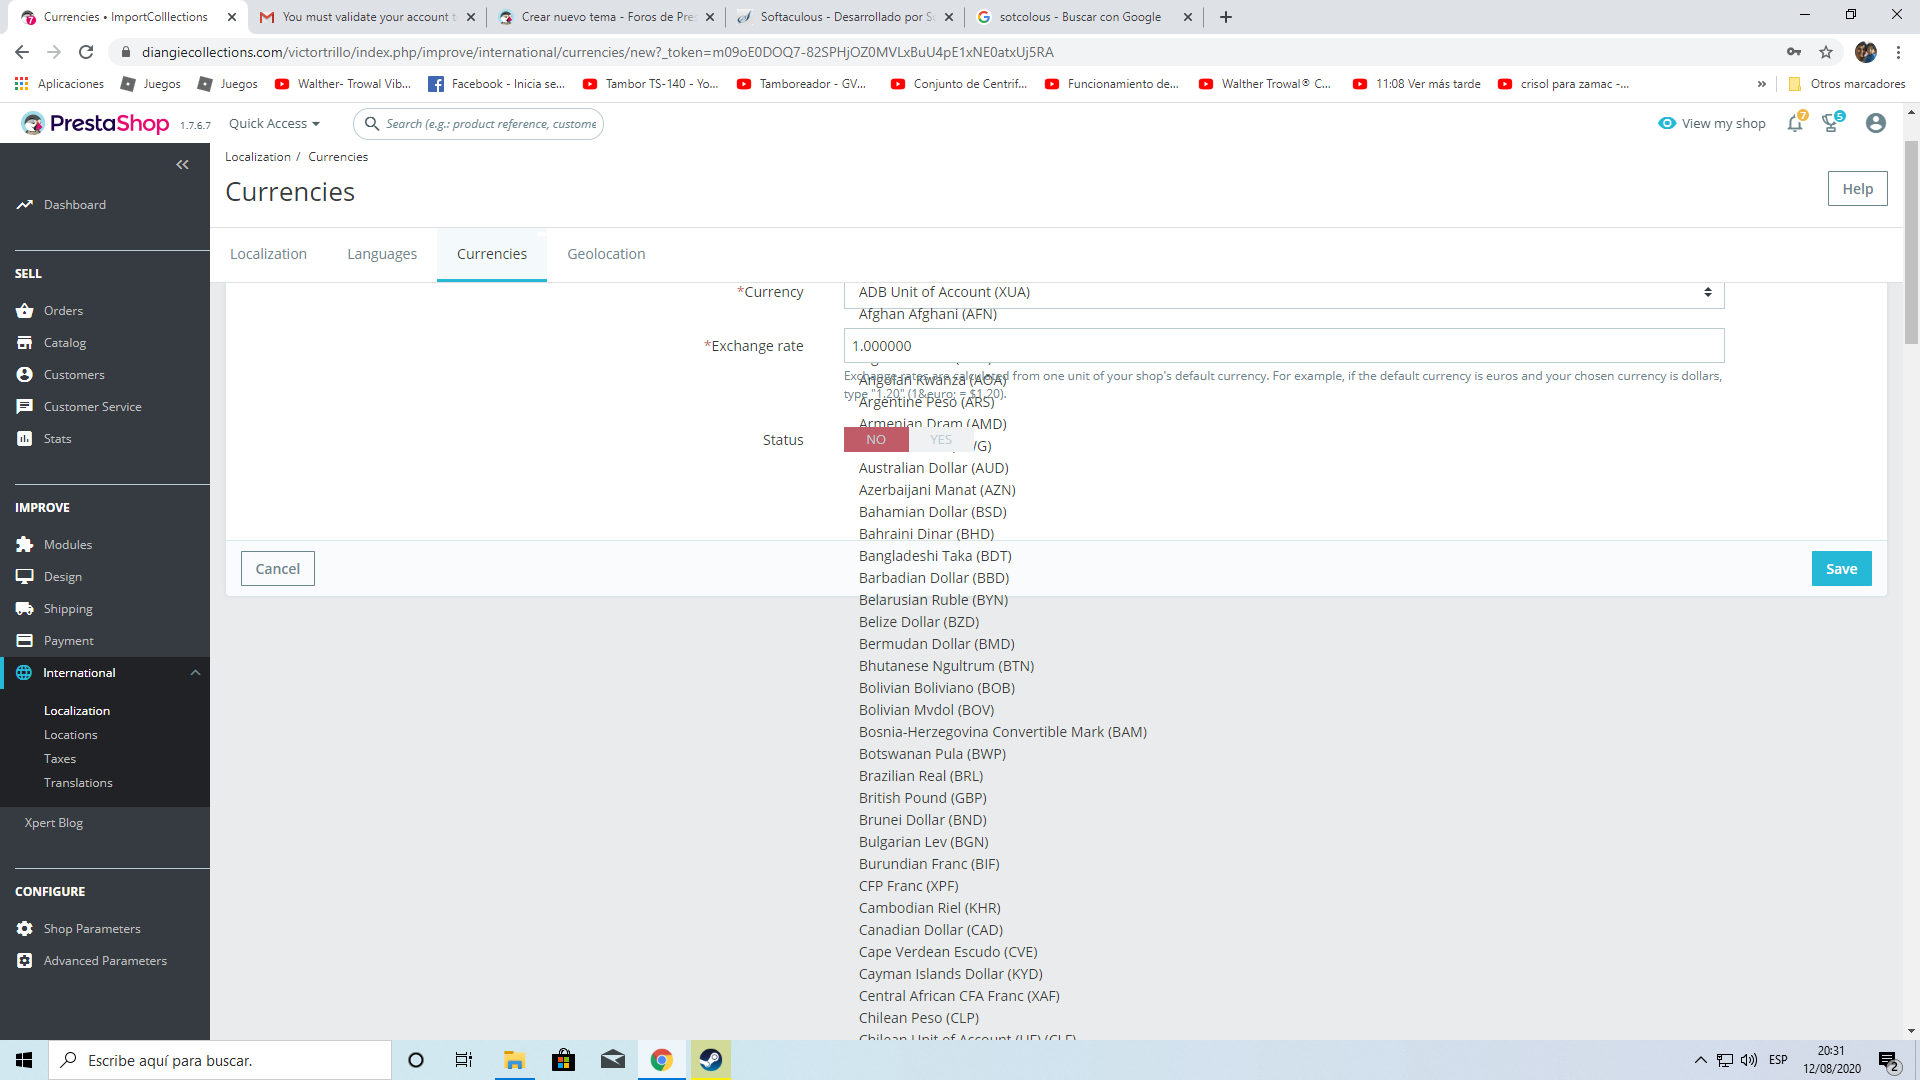The height and width of the screenshot is (1080, 1920).
Task: Collapse the International menu section
Action: 195,673
